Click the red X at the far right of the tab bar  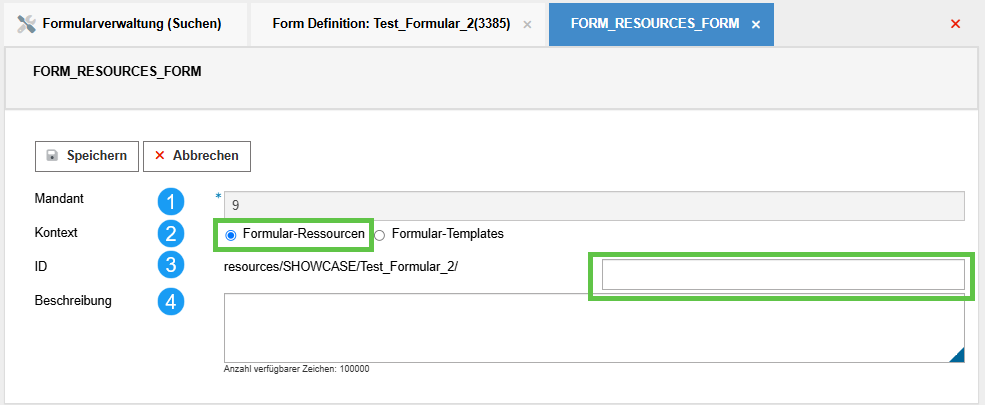click(x=955, y=23)
